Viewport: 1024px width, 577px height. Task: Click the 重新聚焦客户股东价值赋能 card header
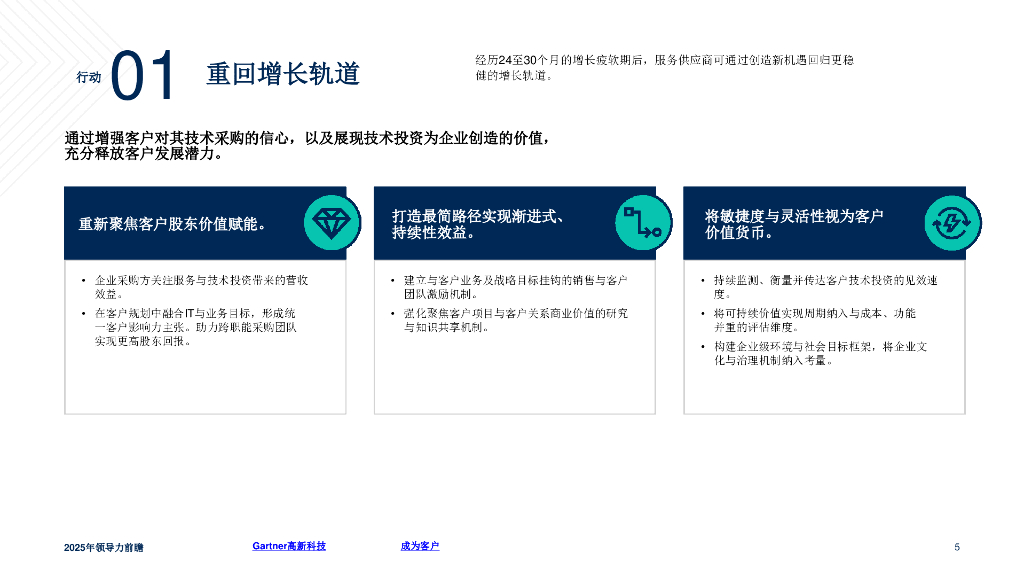[172, 224]
